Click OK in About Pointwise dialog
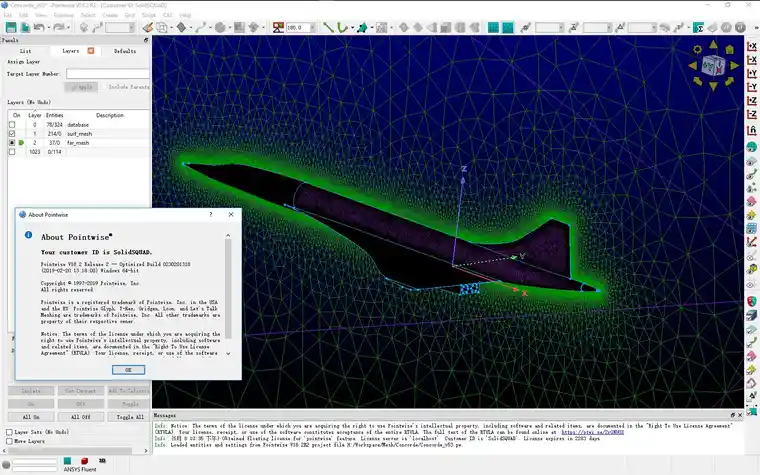The width and height of the screenshot is (760, 475). (x=128, y=370)
